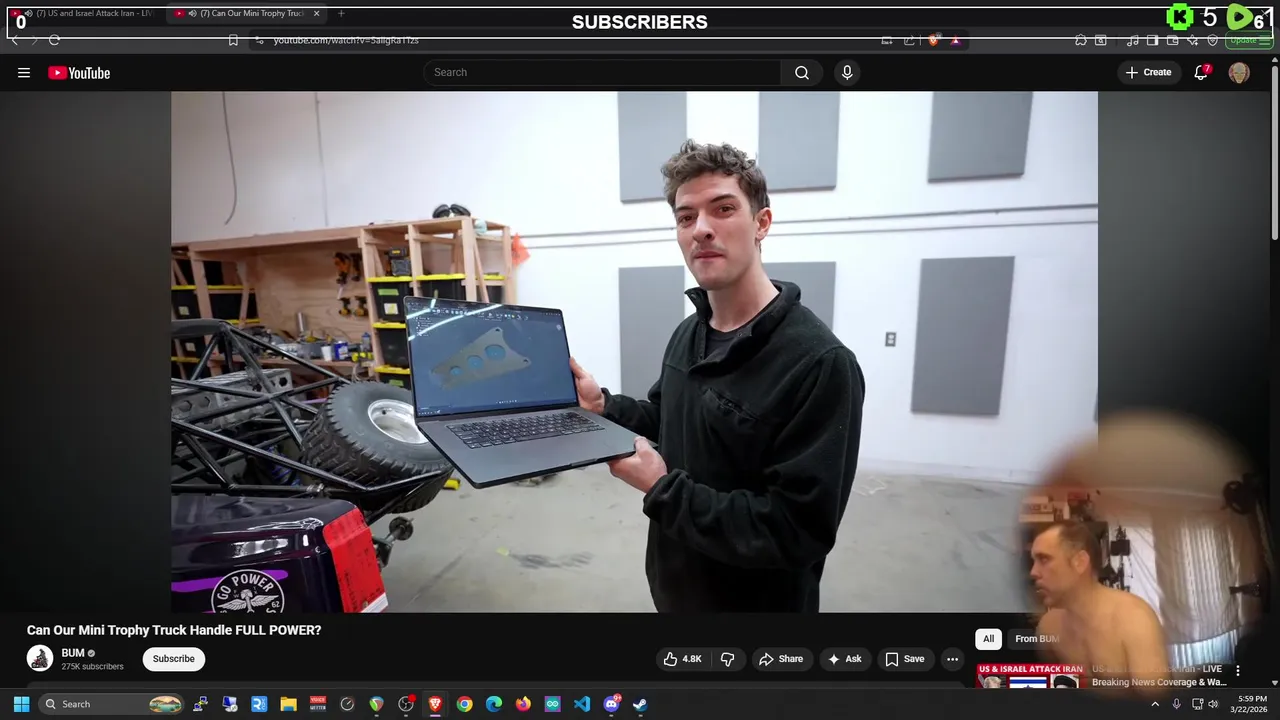This screenshot has height=720, width=1280.
Task: Subscribe to the BUM channel
Action: click(174, 659)
